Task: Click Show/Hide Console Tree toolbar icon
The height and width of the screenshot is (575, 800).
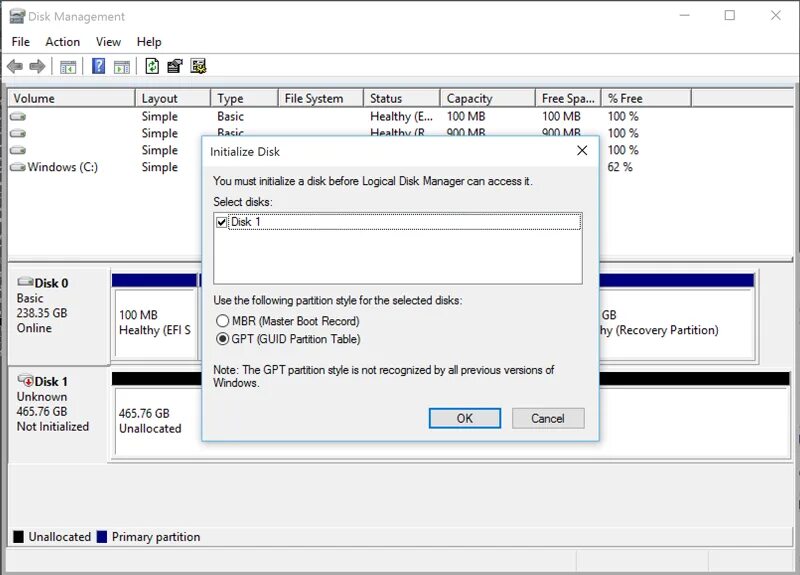Action: (x=68, y=66)
